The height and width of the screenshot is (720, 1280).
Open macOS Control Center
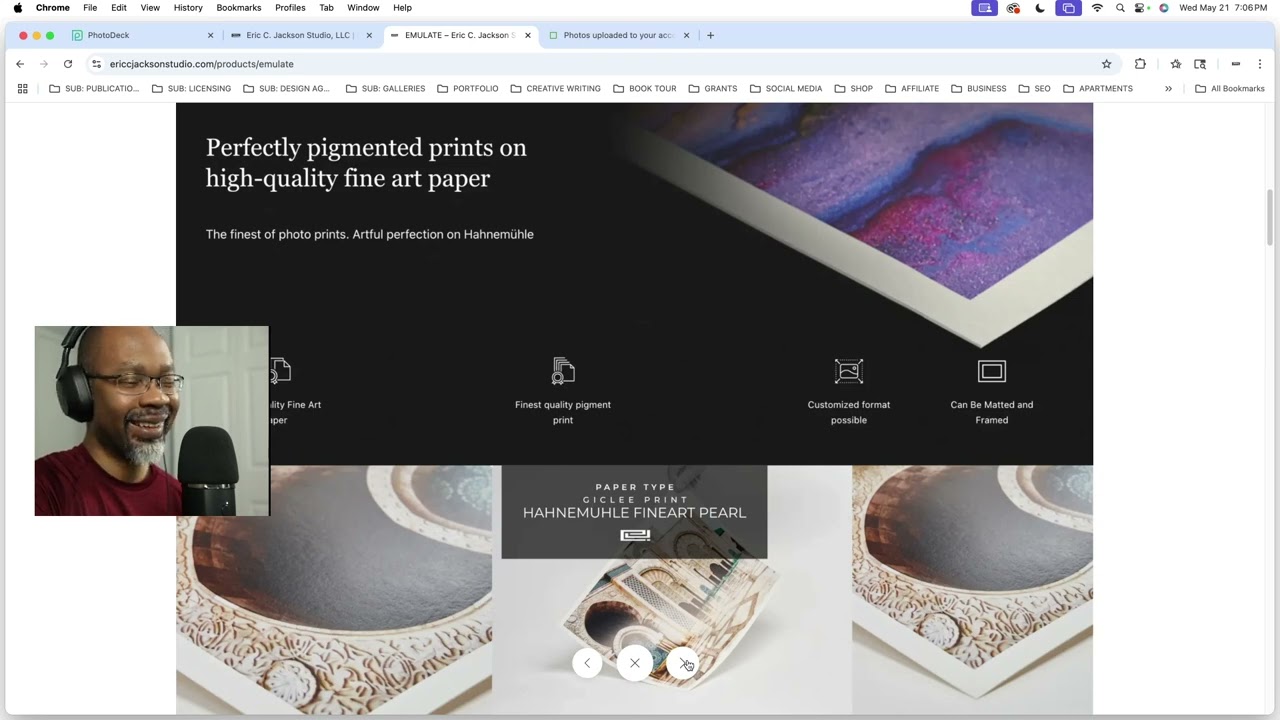pos(1141,8)
